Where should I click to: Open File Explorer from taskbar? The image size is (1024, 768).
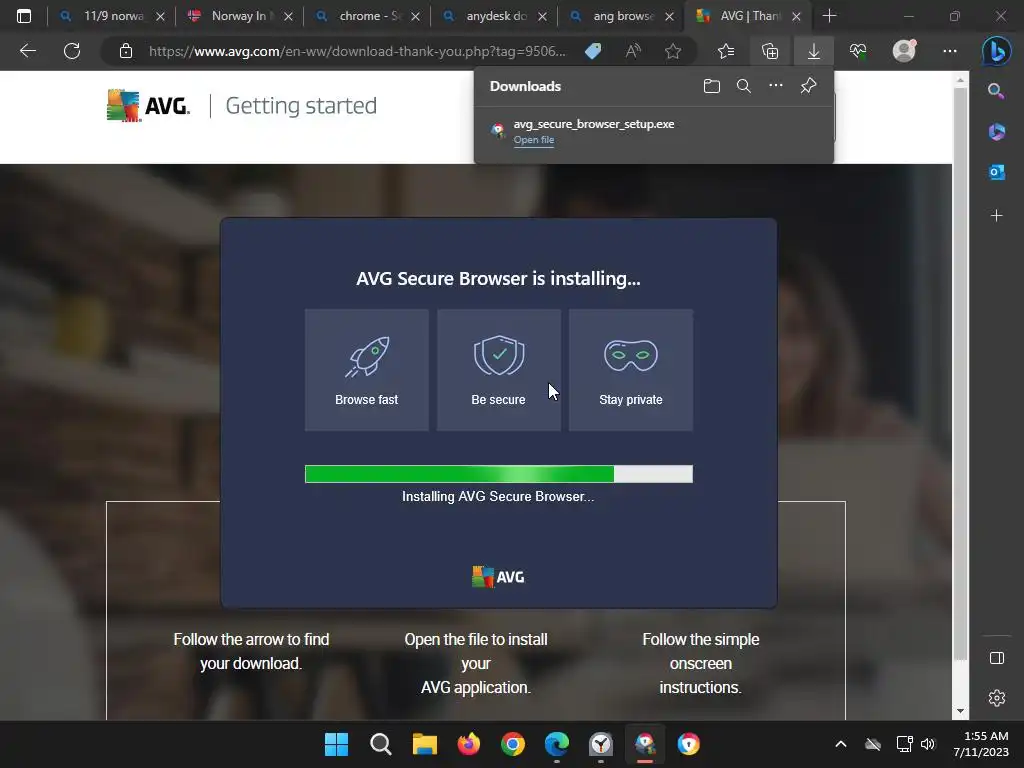pyautogui.click(x=424, y=744)
